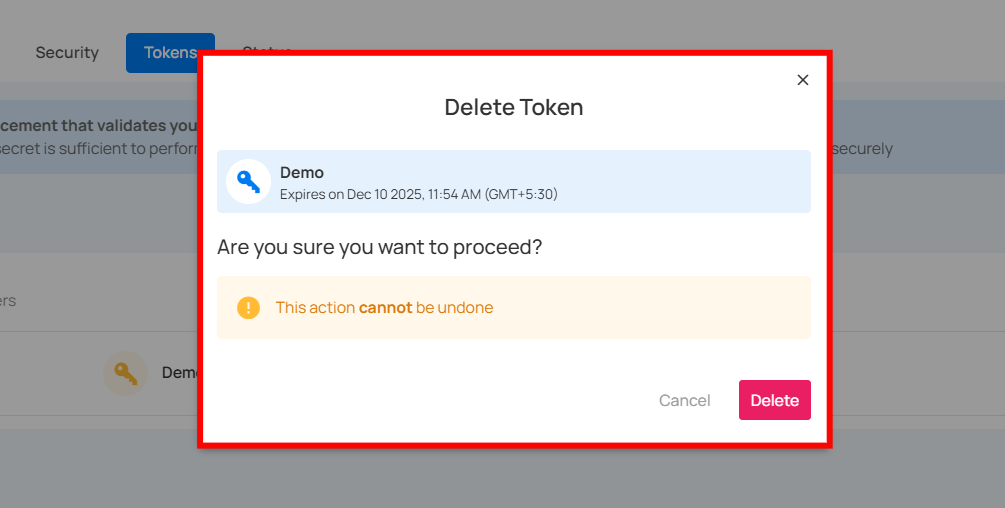Switch to the Security tab
Screen dimensions: 1005x508
pyautogui.click(x=67, y=53)
